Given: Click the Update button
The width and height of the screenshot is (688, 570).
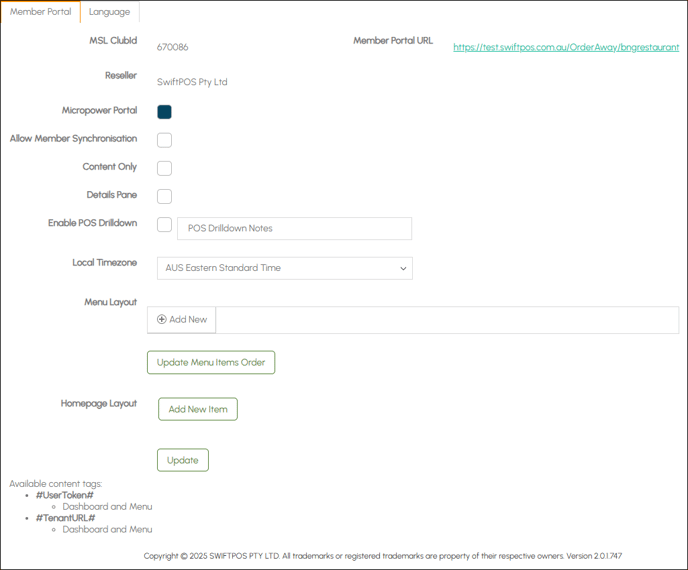Looking at the screenshot, I should tap(183, 460).
